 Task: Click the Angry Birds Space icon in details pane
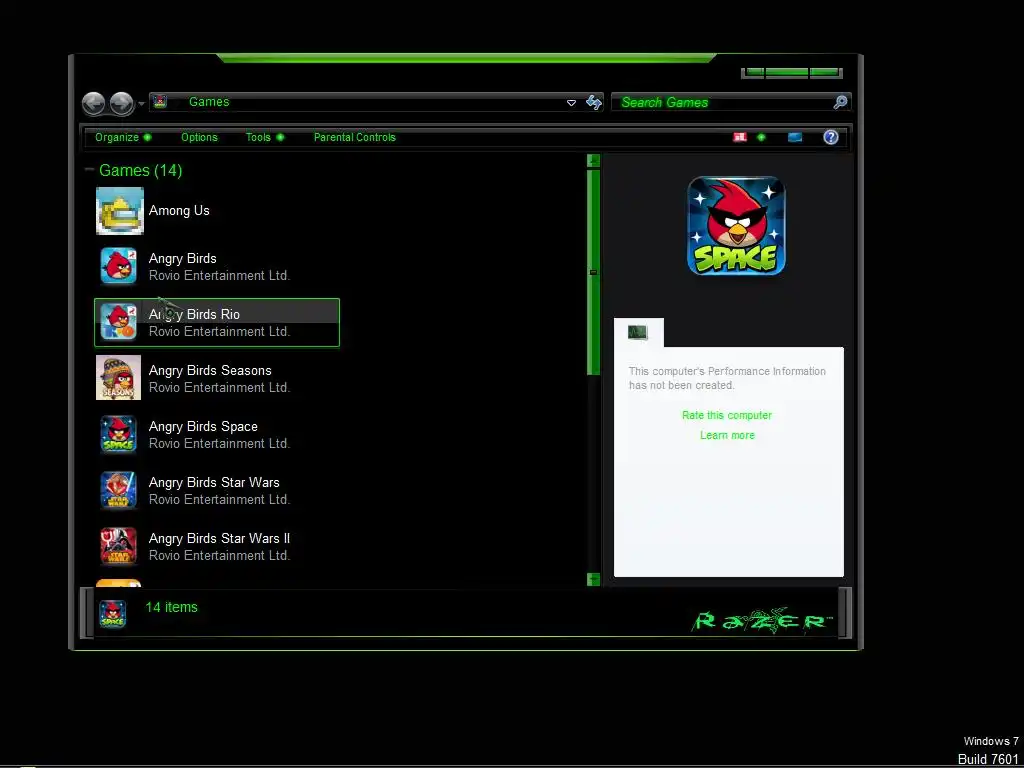[112, 614]
